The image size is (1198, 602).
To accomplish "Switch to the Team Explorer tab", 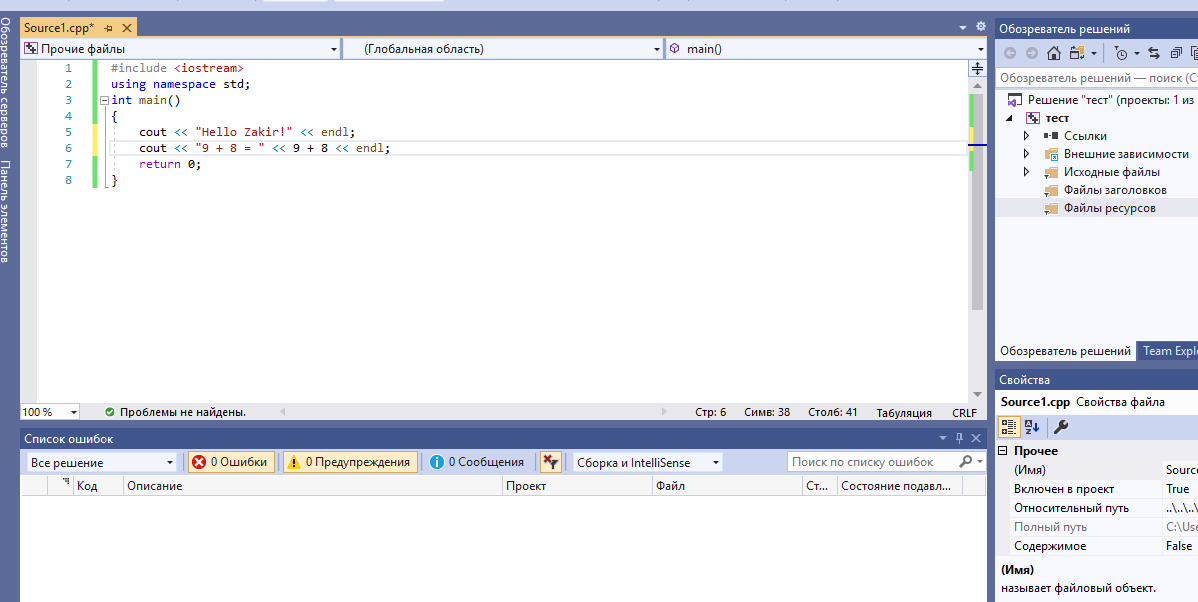I will point(1168,351).
